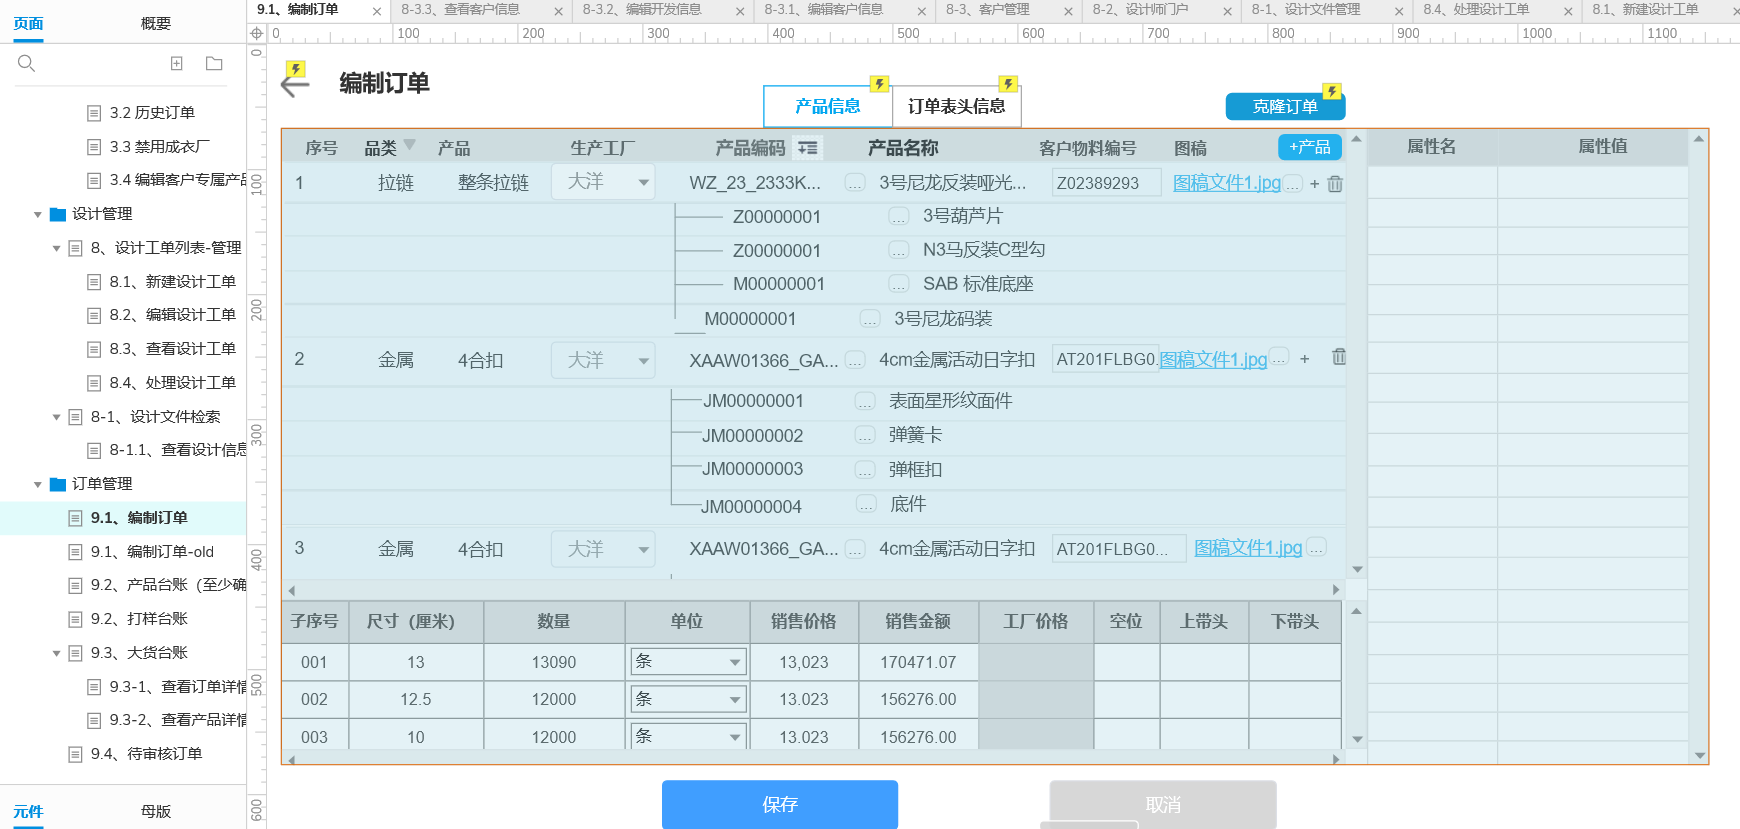Collapse the 订单管理 folder
Viewport: 1740px width, 829px height.
[38, 484]
